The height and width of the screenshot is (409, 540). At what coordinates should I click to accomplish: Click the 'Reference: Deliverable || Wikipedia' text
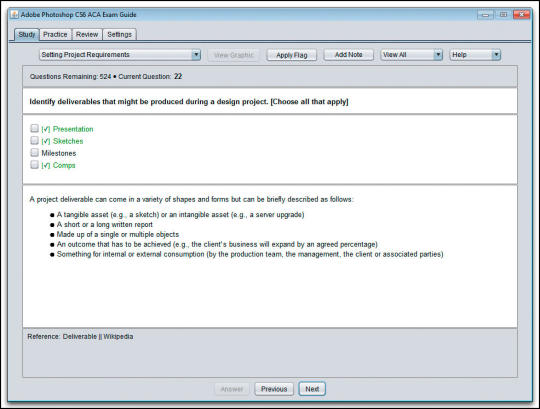tap(80, 337)
